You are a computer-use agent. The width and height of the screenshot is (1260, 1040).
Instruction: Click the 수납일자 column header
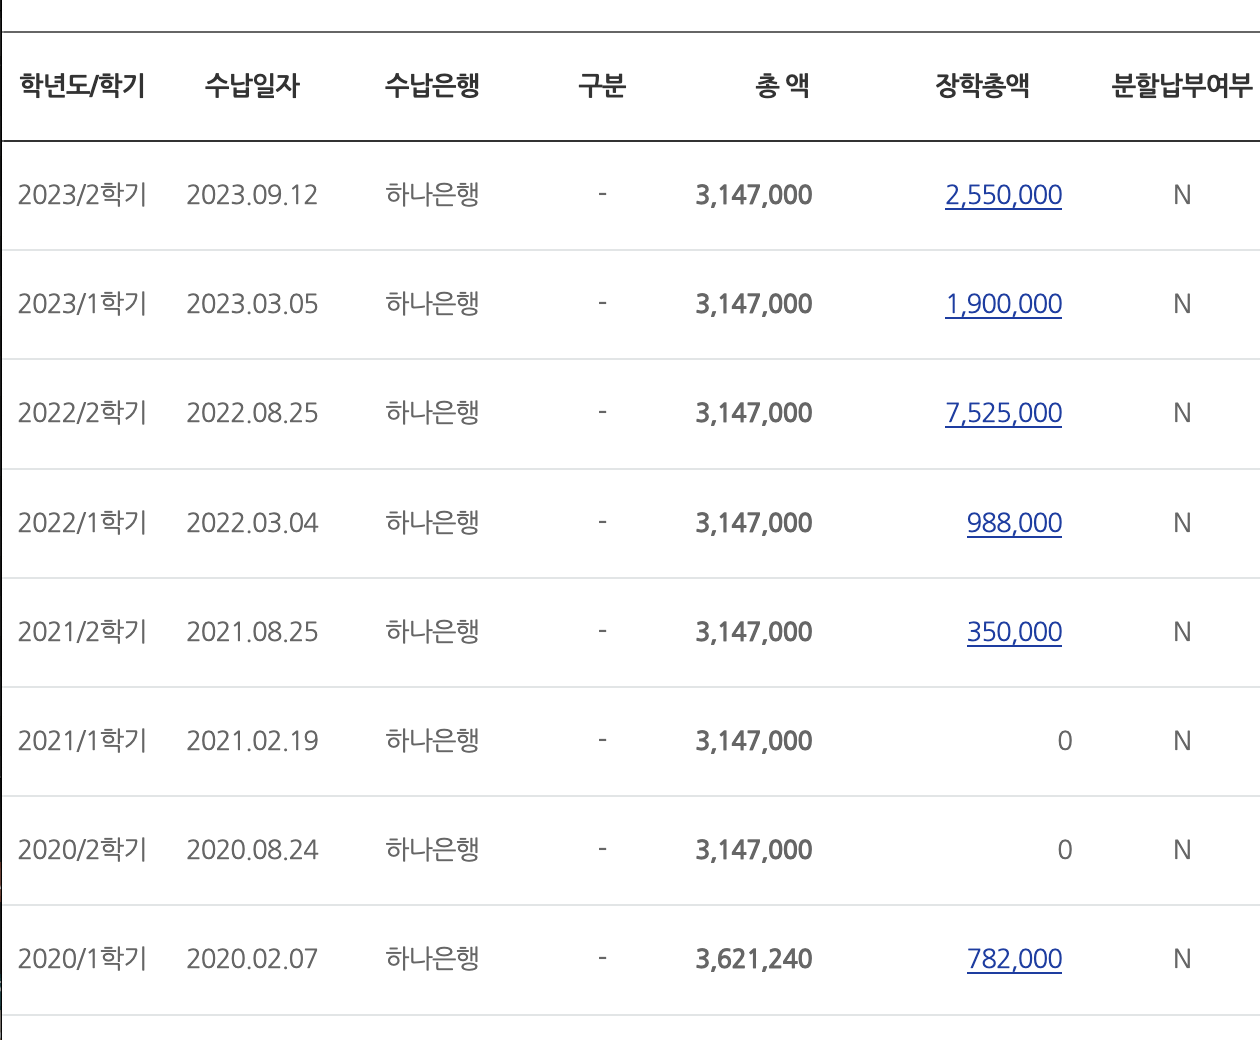point(252,86)
